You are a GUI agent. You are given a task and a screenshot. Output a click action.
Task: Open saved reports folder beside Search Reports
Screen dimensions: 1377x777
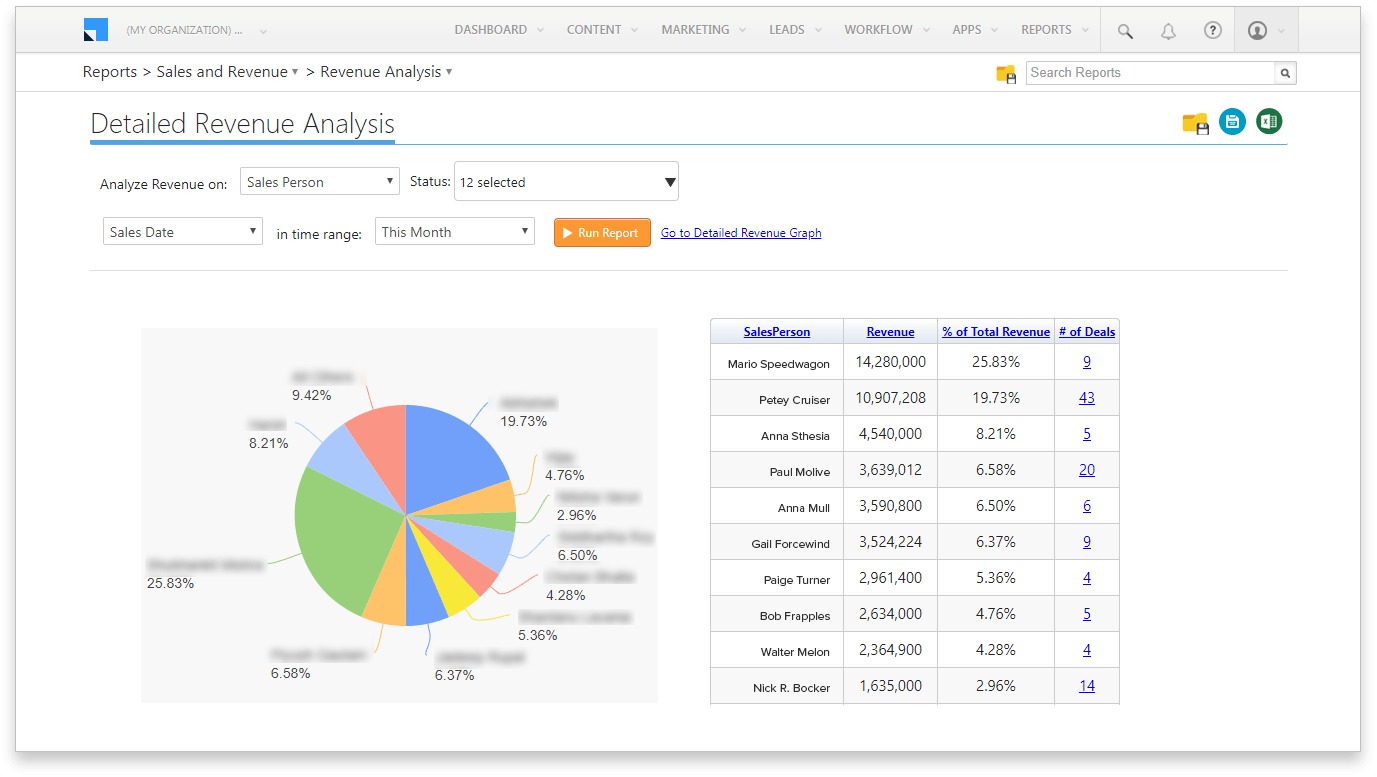1005,73
